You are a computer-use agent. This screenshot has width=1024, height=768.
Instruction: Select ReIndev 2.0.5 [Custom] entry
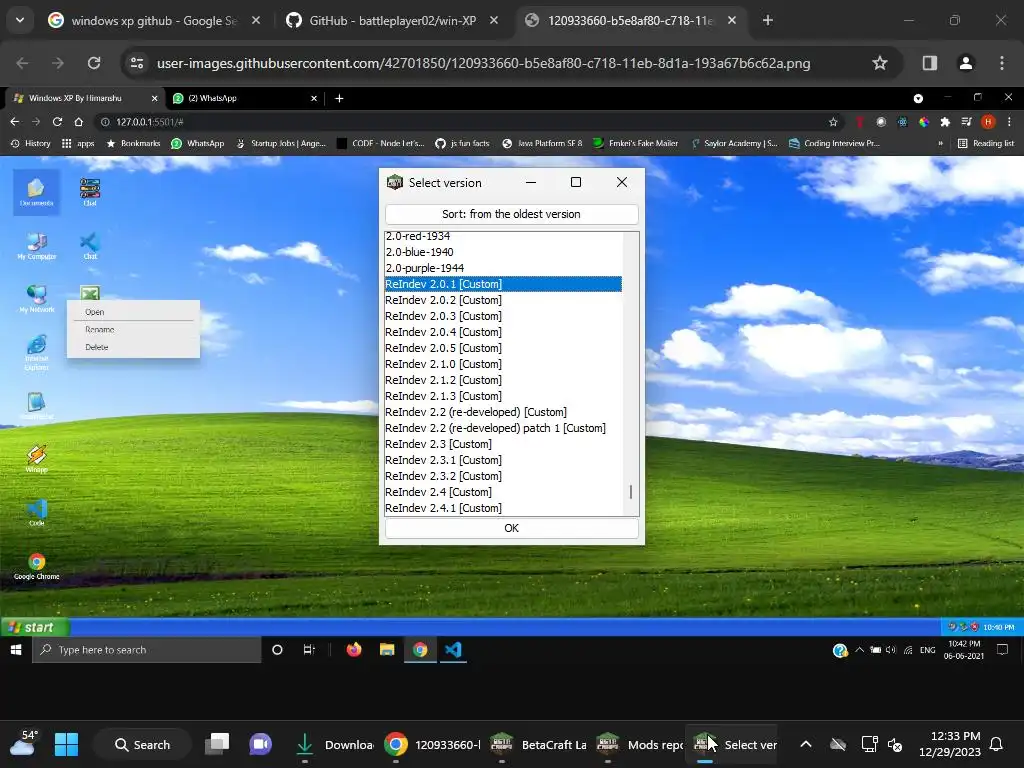coord(503,348)
